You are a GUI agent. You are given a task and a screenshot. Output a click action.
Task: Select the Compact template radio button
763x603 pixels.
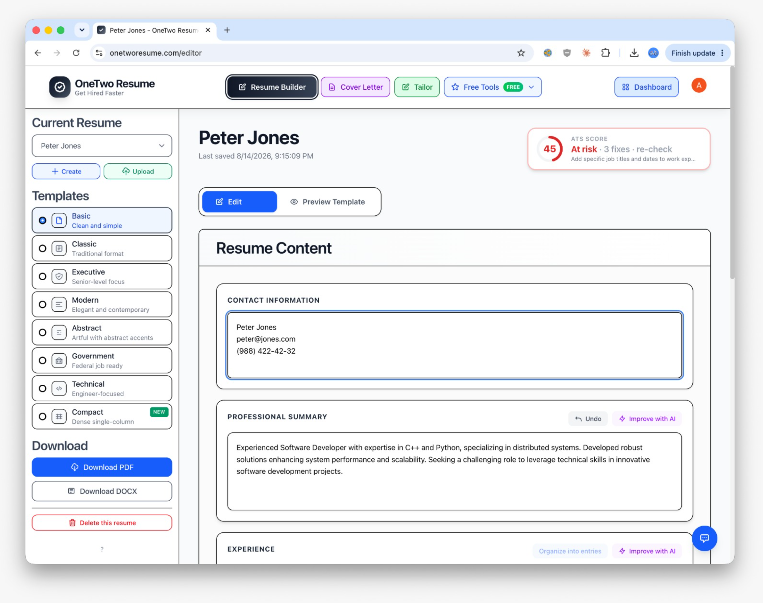[42, 417]
